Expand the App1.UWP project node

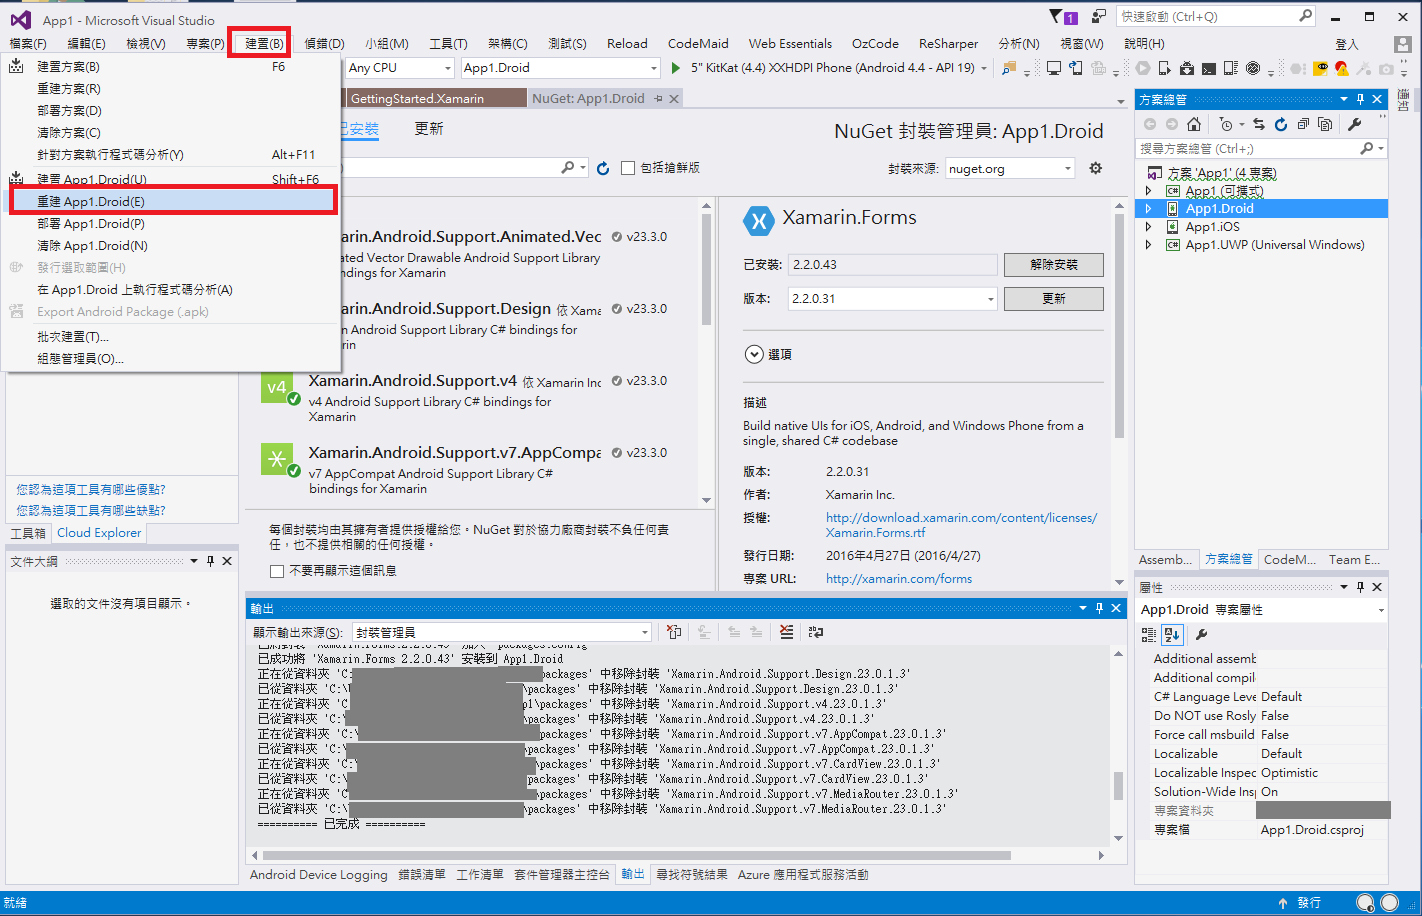point(1148,245)
